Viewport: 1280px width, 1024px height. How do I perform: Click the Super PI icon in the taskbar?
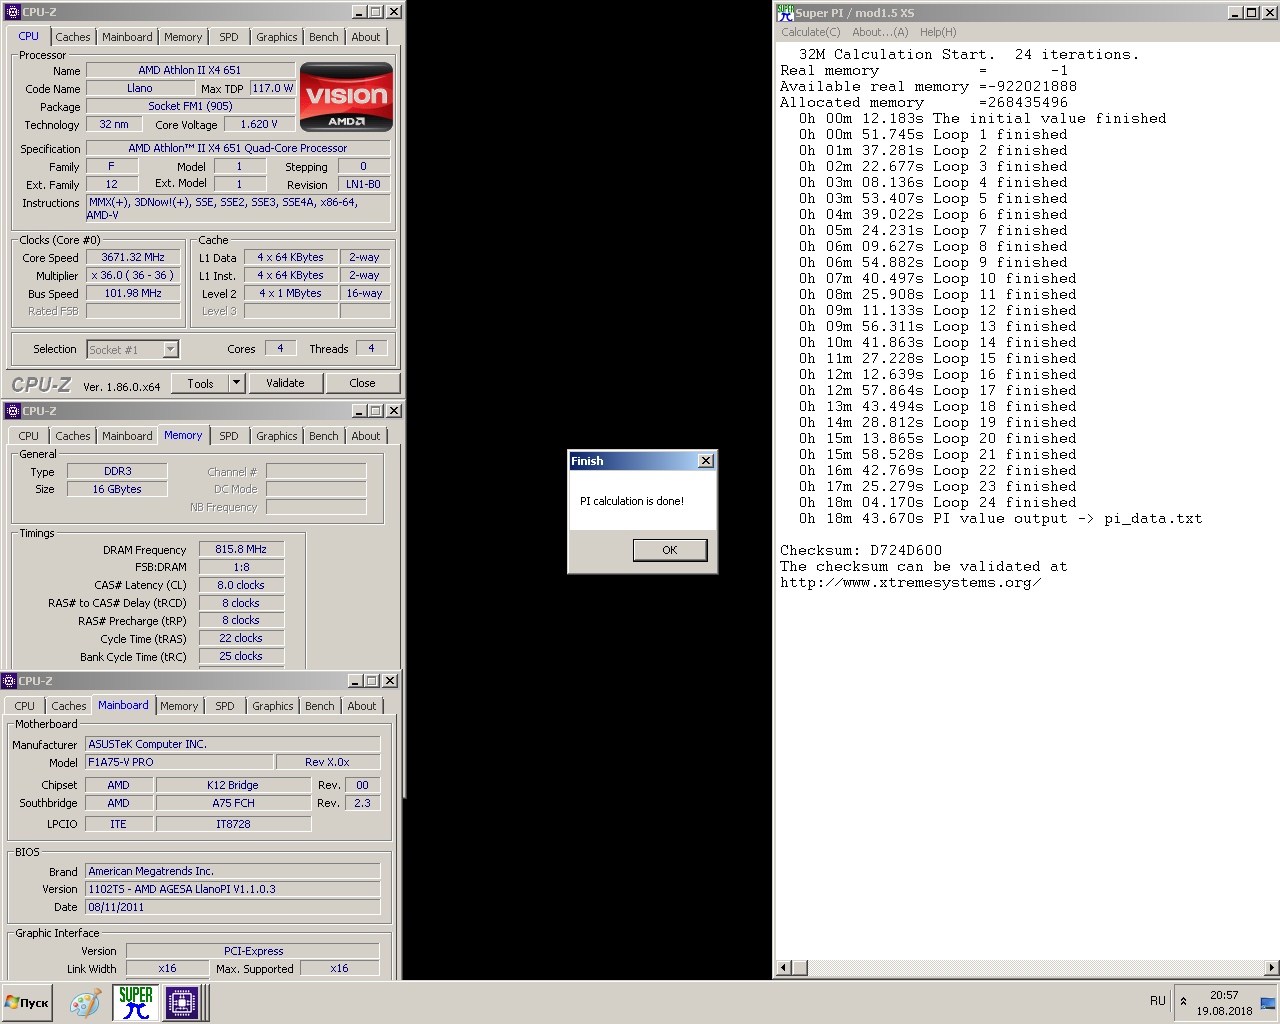pyautogui.click(x=135, y=1002)
